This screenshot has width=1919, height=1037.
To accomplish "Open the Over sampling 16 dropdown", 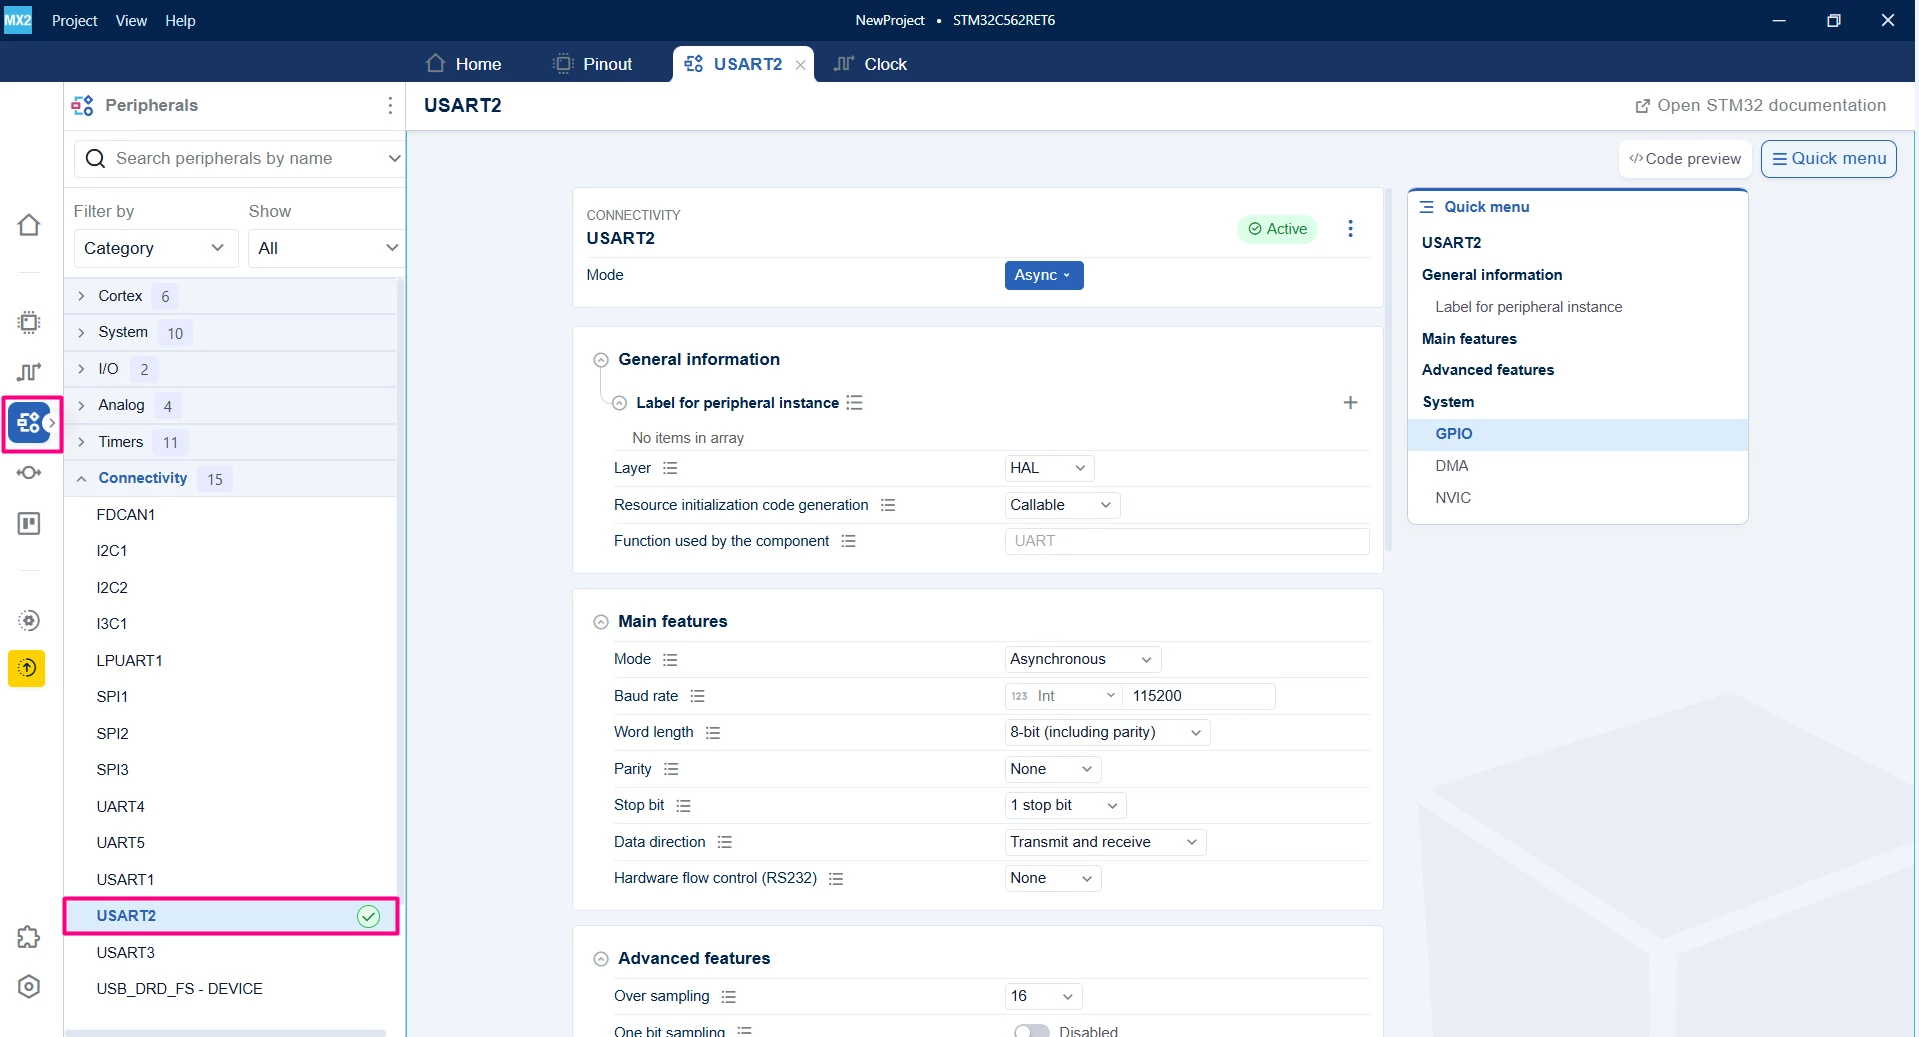I will [1043, 996].
